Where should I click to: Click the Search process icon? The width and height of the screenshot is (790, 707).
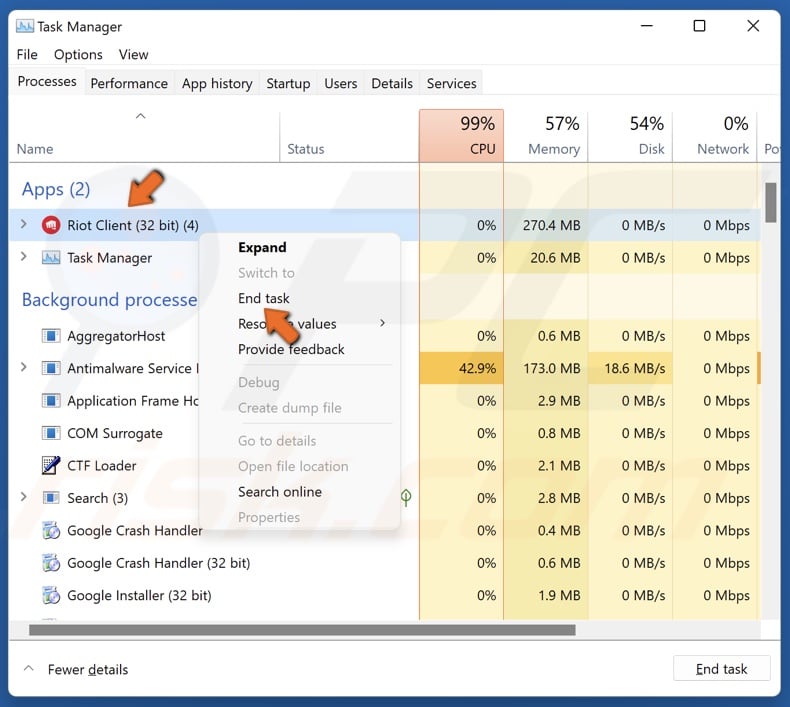(x=51, y=498)
